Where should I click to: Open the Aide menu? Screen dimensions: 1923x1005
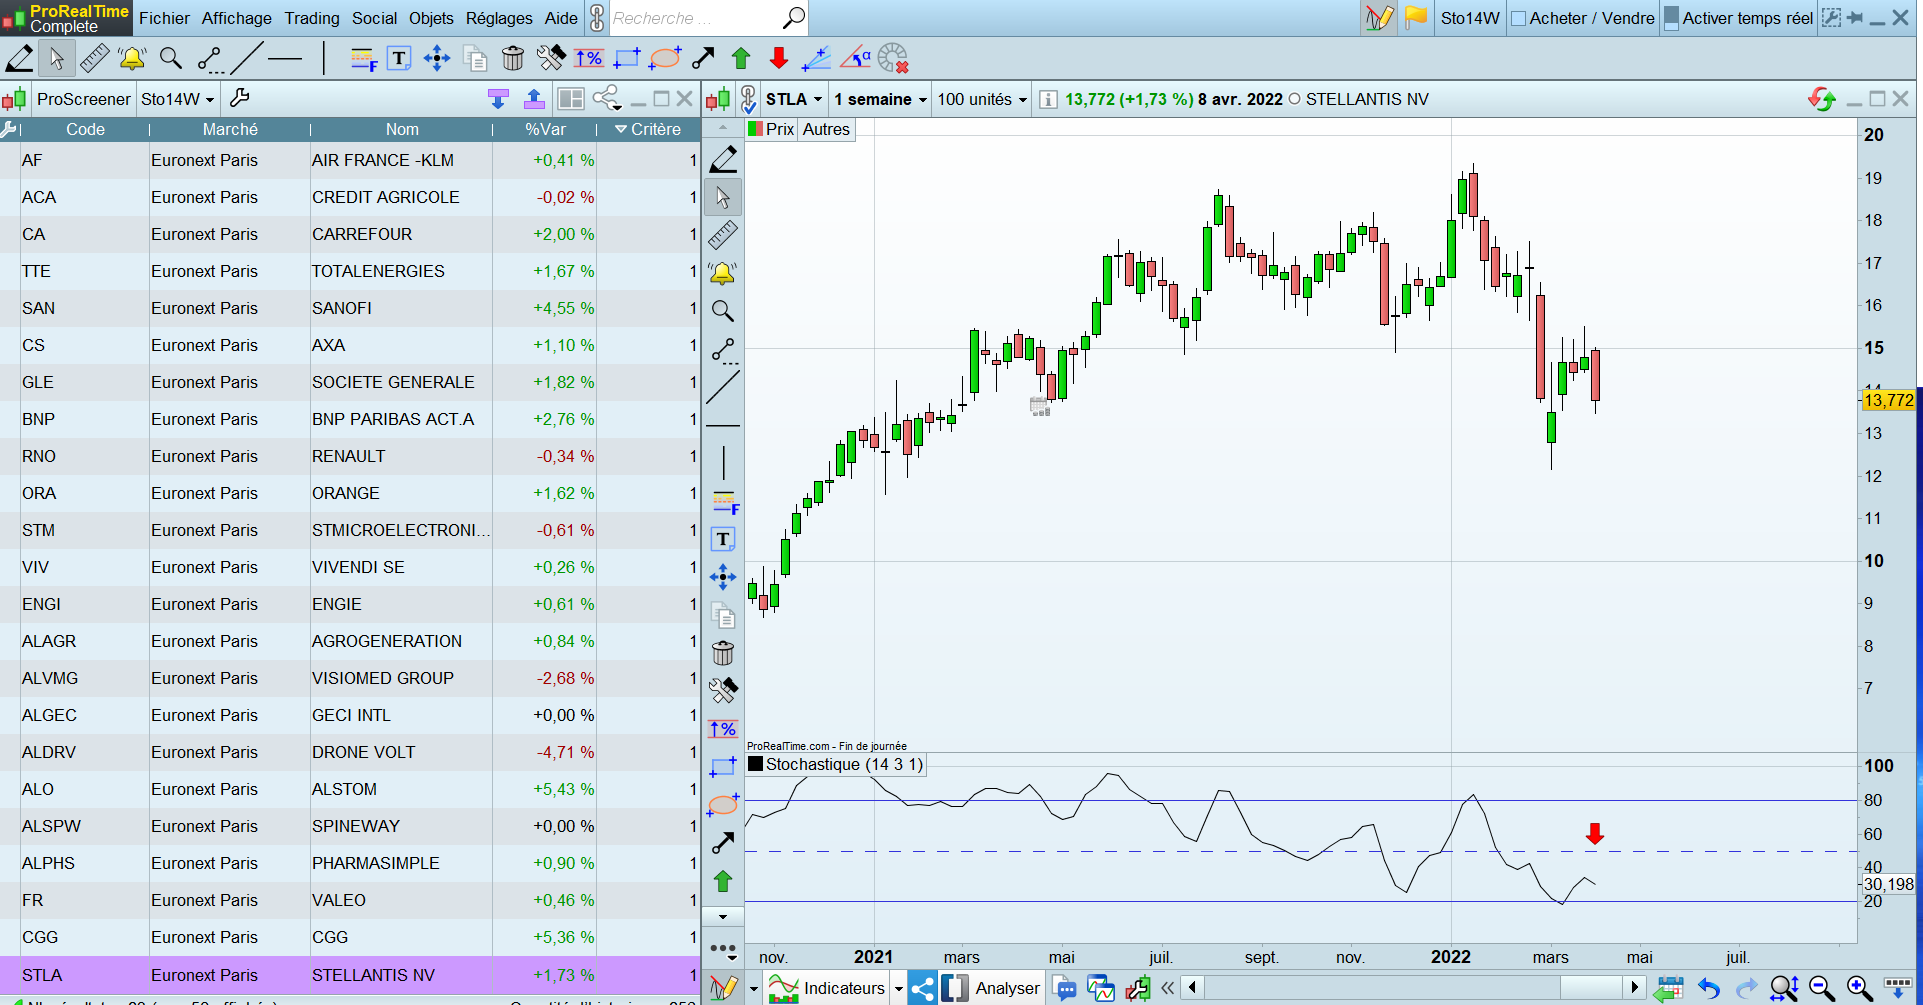[x=561, y=18]
